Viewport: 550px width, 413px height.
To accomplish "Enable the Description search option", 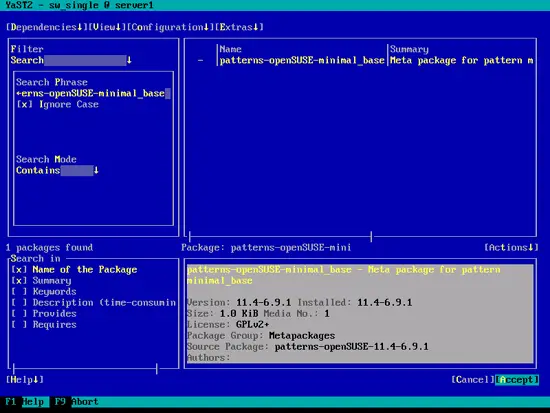I will click(94, 302).
